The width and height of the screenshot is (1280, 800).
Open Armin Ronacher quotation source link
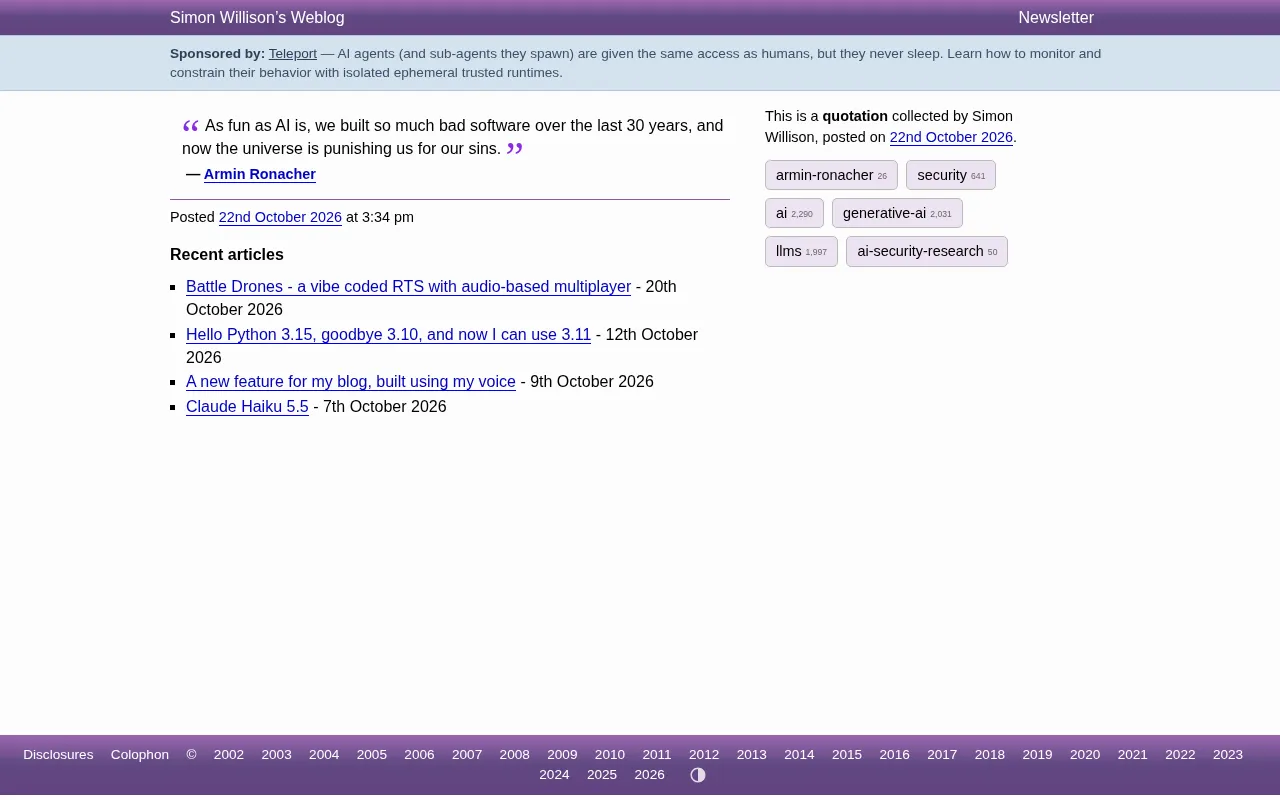tap(260, 174)
